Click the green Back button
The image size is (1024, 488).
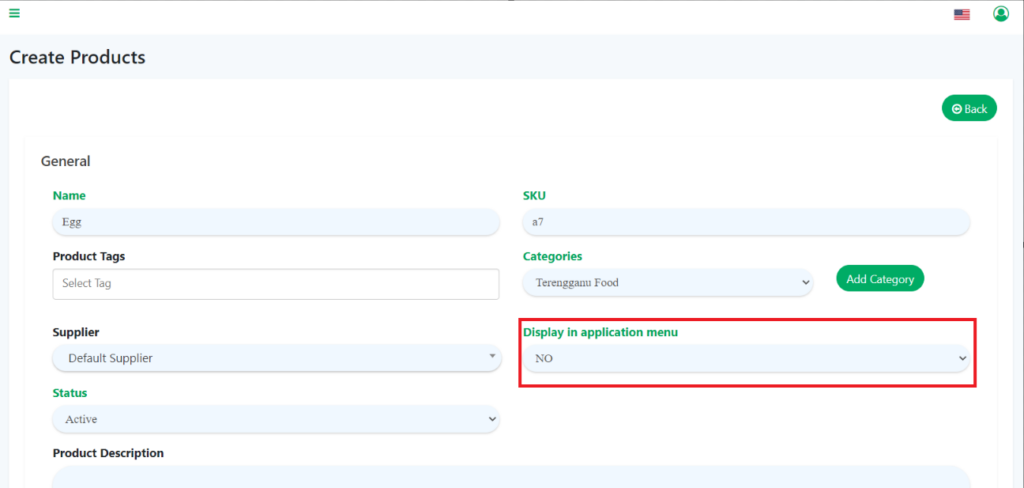[x=969, y=108]
